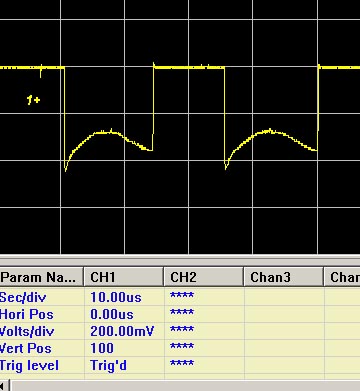Click the Trig'd status cell
360x391 pixels.
108,365
